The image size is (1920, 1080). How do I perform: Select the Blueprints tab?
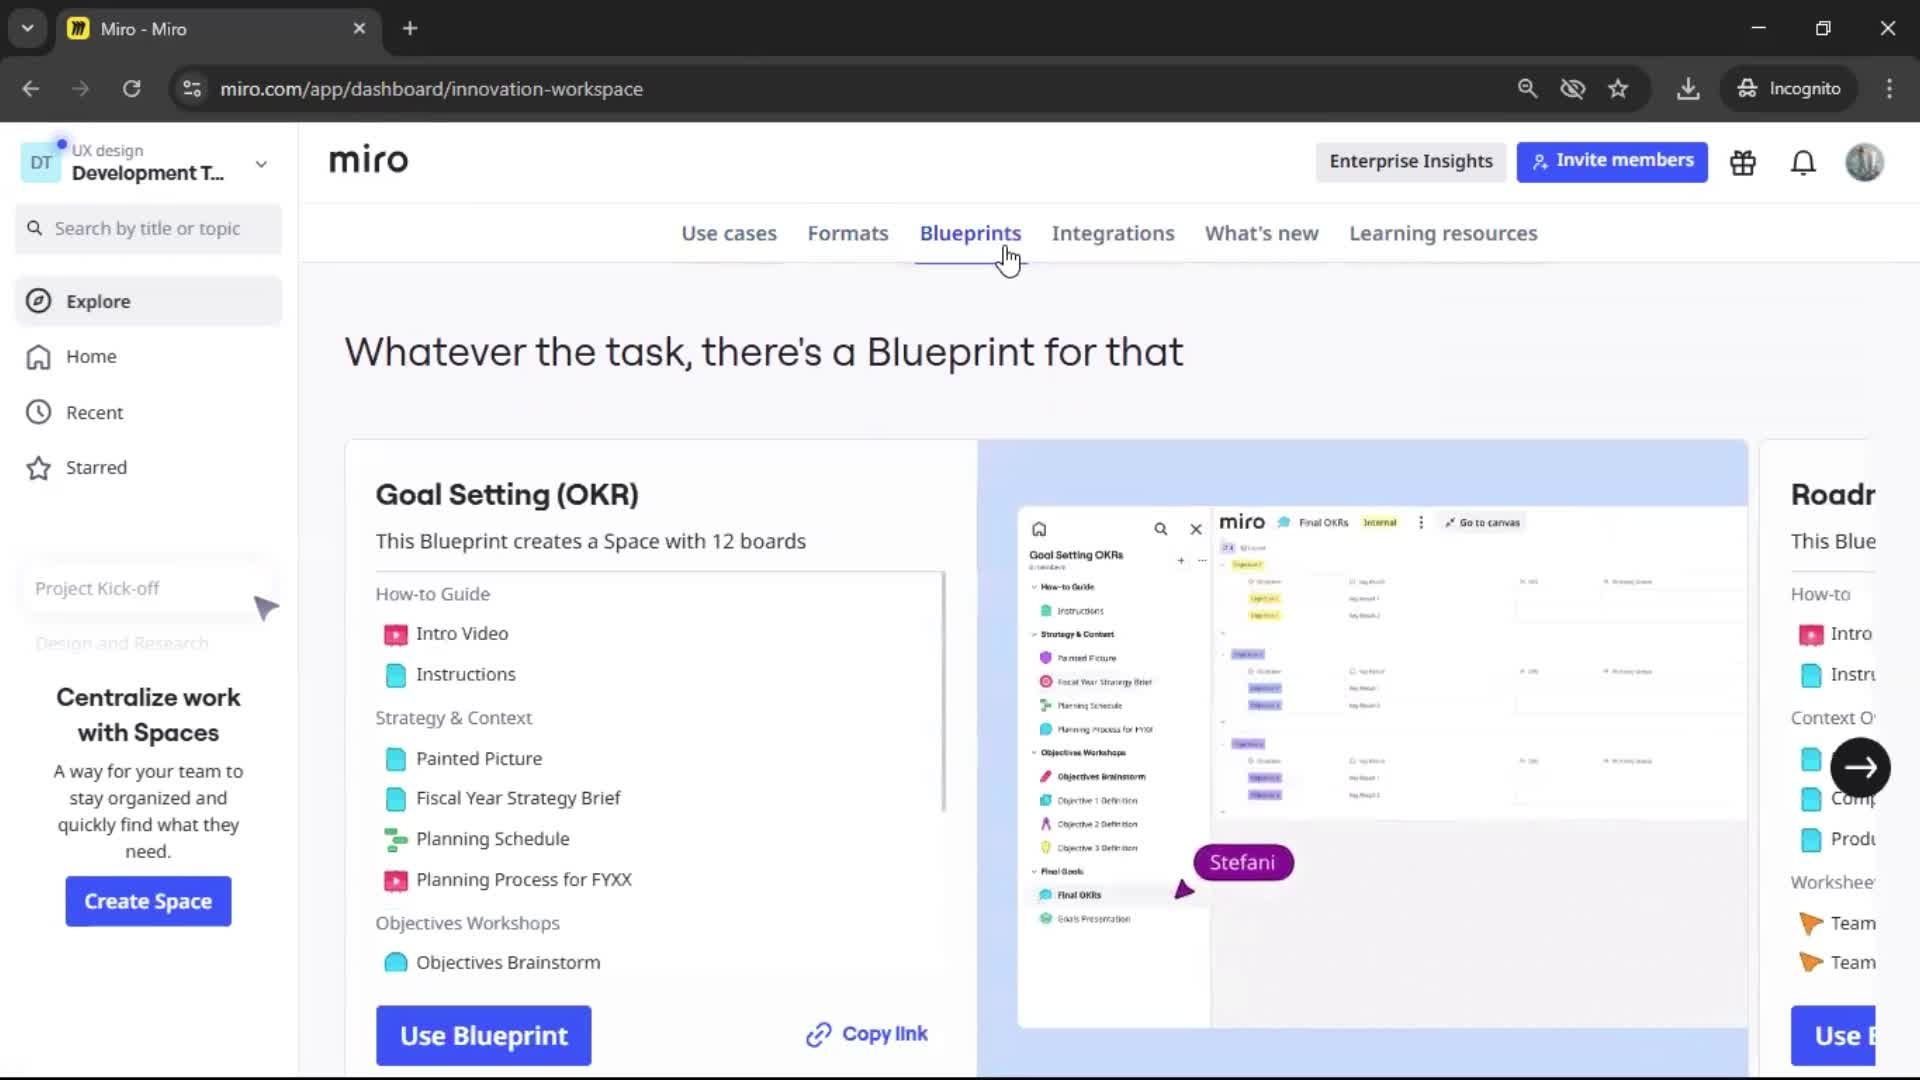970,233
